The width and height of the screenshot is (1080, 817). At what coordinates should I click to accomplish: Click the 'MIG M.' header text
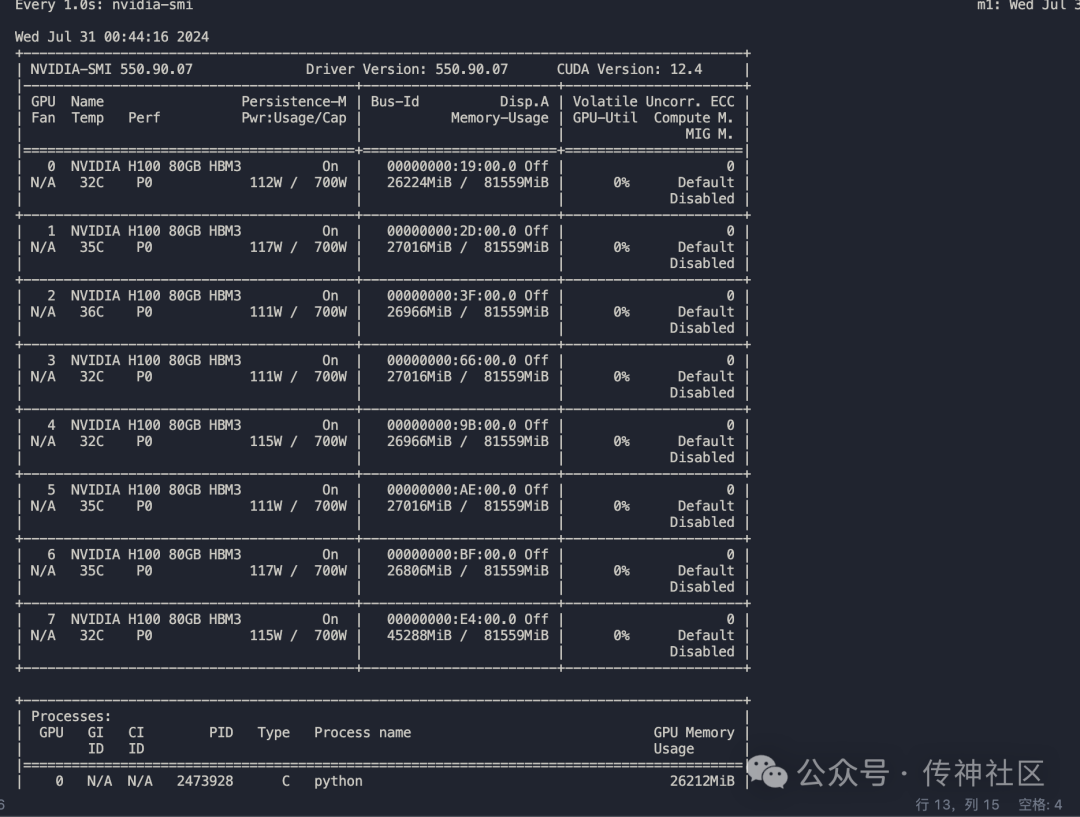click(709, 134)
